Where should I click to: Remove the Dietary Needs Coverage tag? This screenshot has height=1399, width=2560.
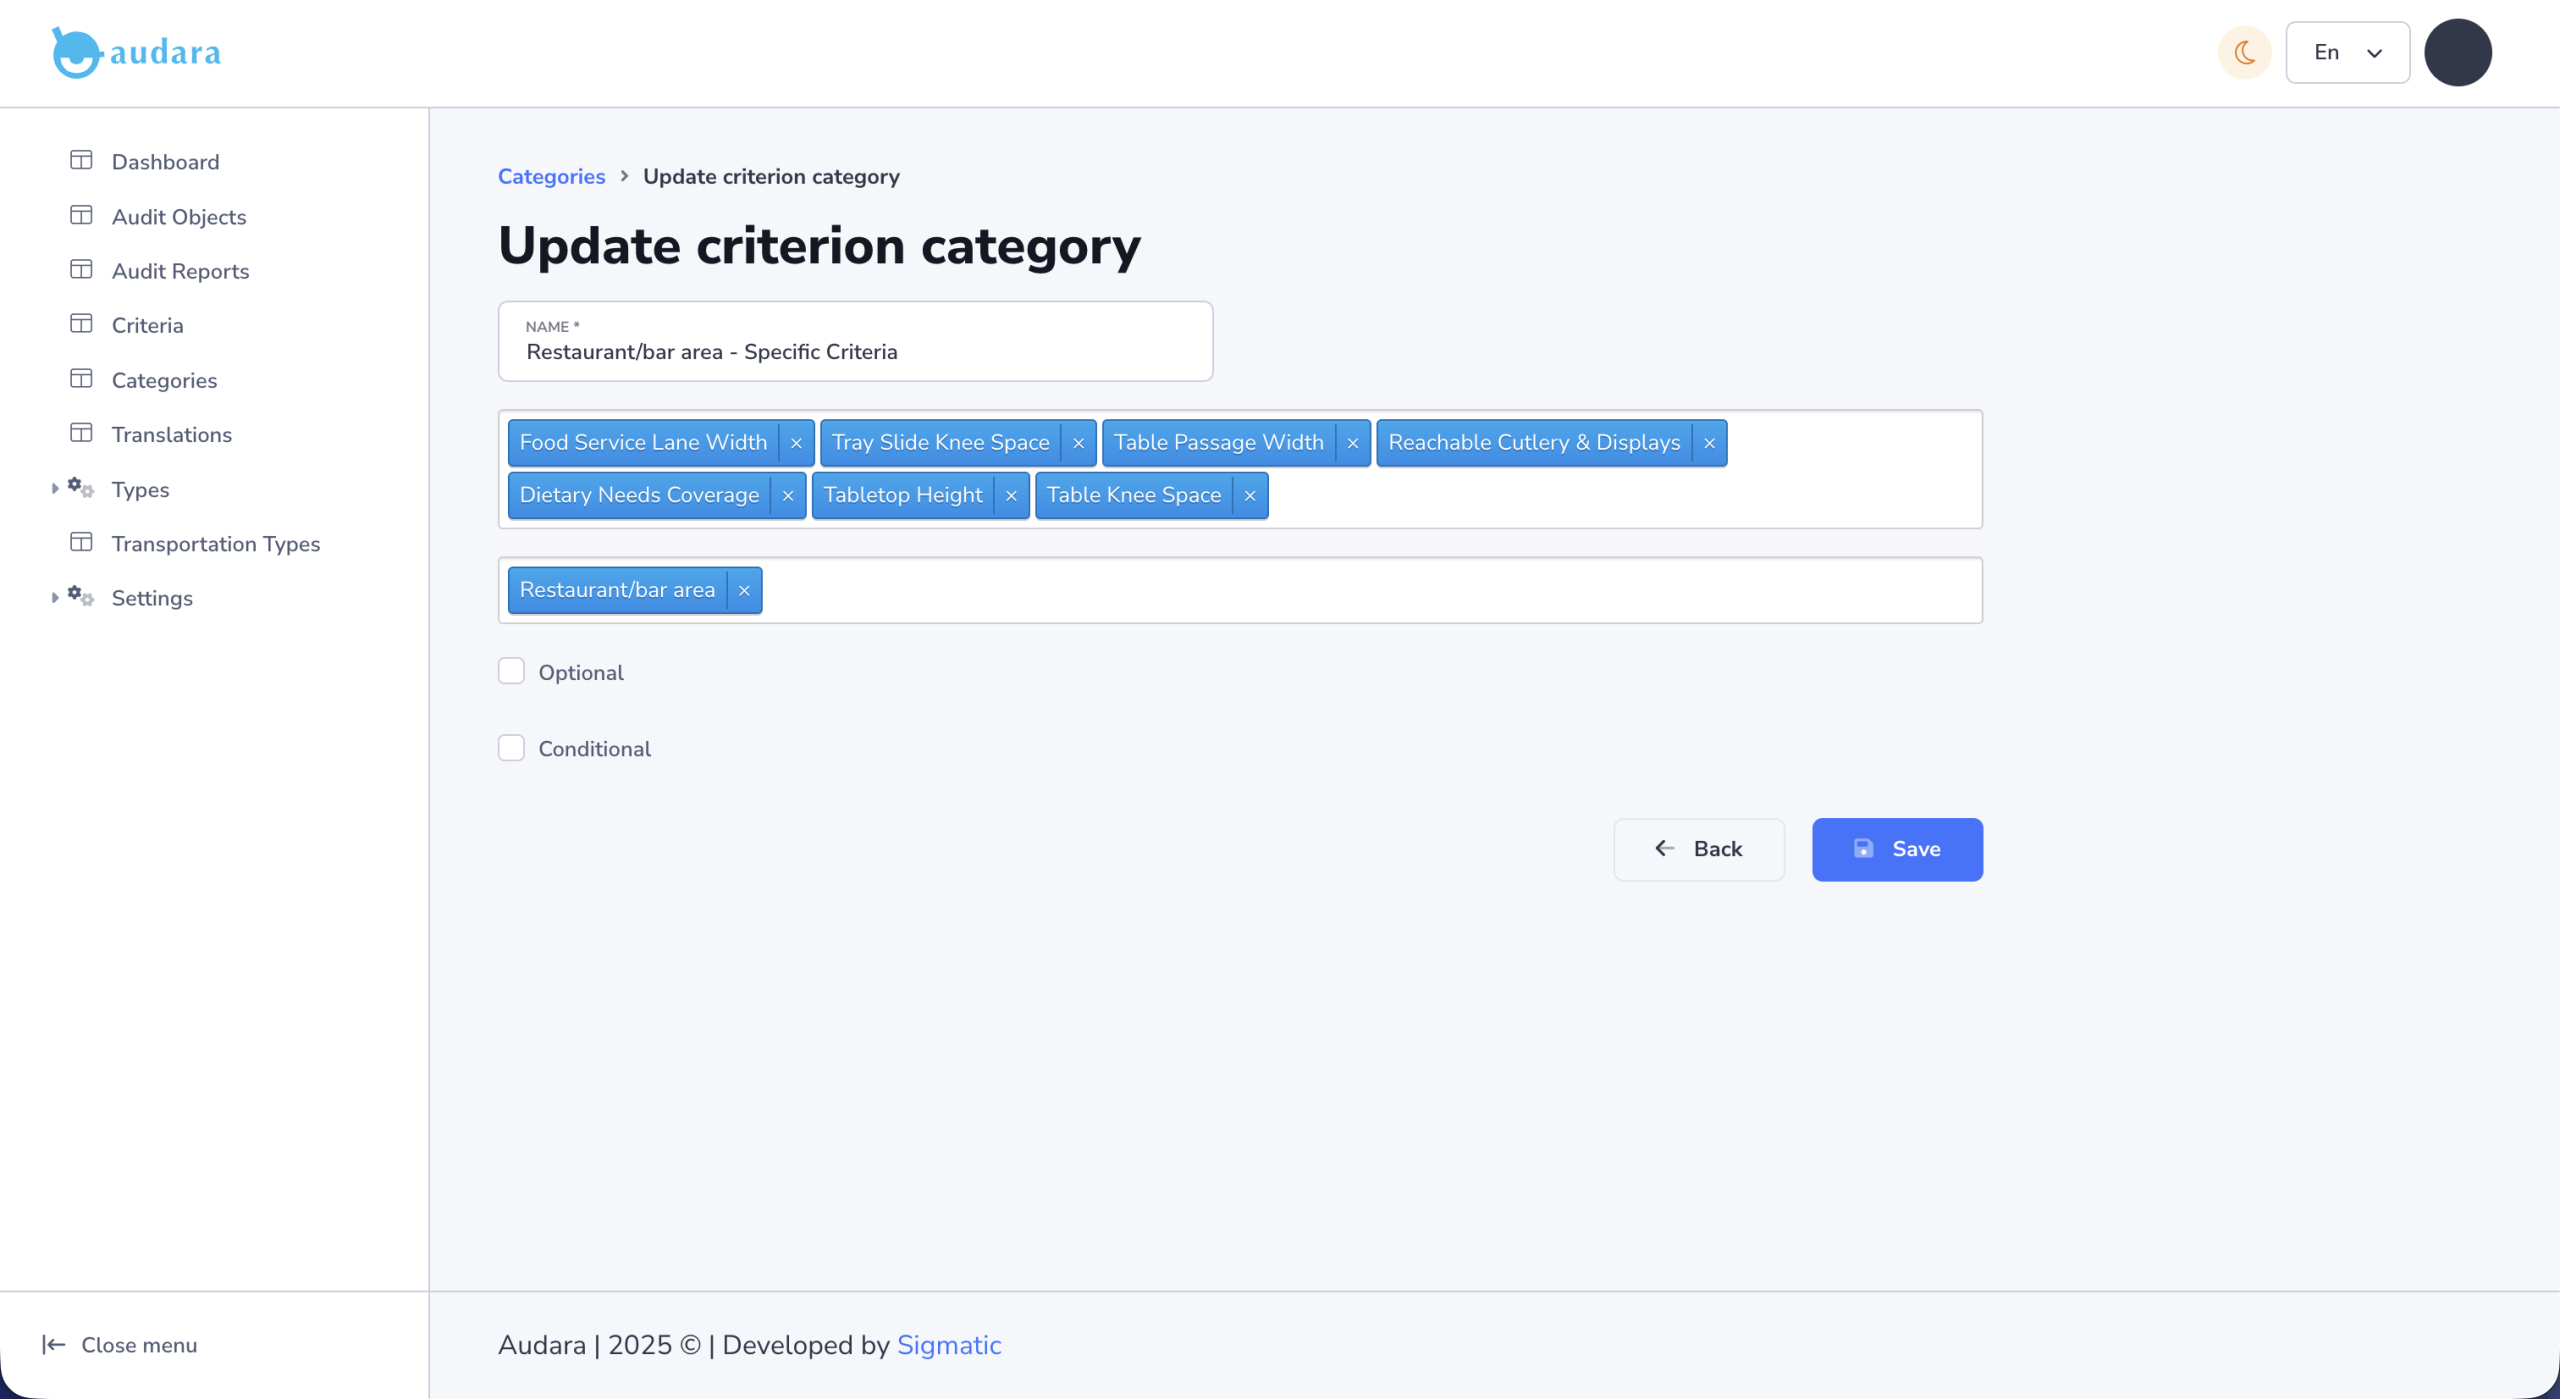point(788,496)
